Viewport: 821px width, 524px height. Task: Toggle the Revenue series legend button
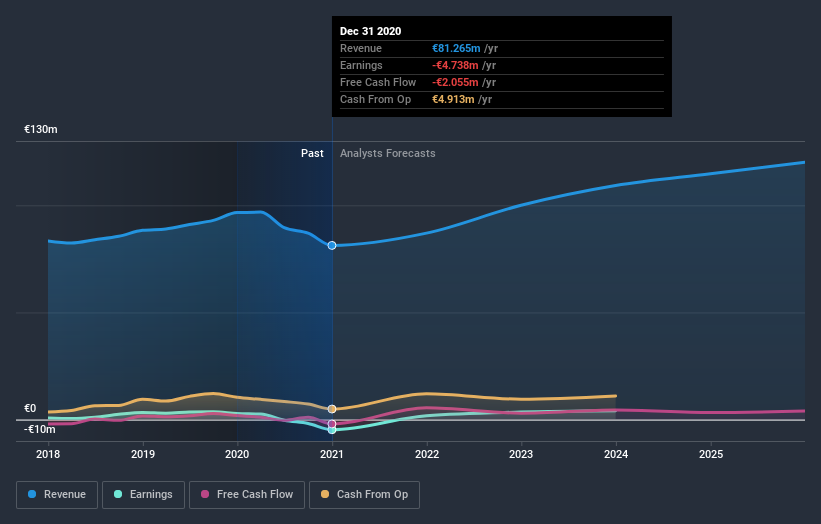[x=57, y=495]
